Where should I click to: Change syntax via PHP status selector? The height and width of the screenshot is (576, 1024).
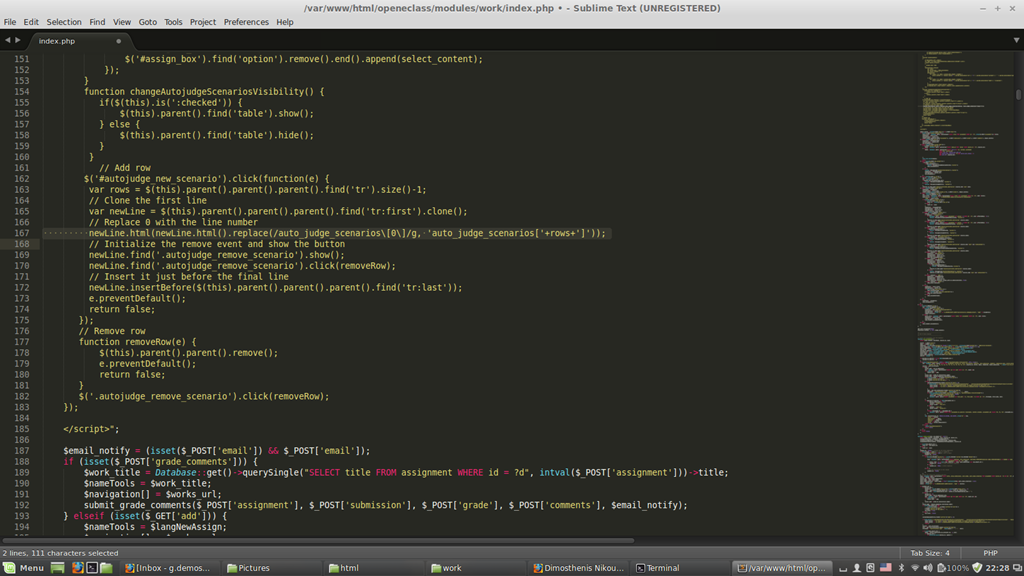click(x=990, y=552)
